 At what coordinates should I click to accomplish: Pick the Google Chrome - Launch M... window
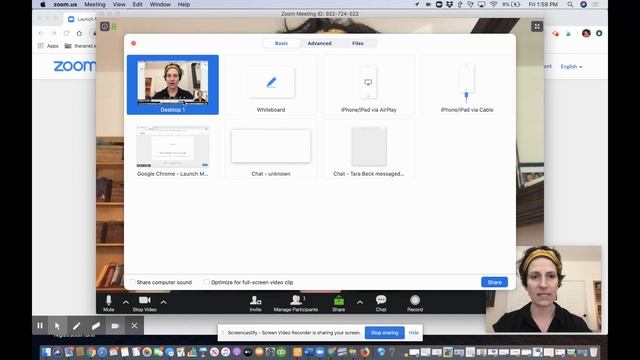tap(173, 149)
